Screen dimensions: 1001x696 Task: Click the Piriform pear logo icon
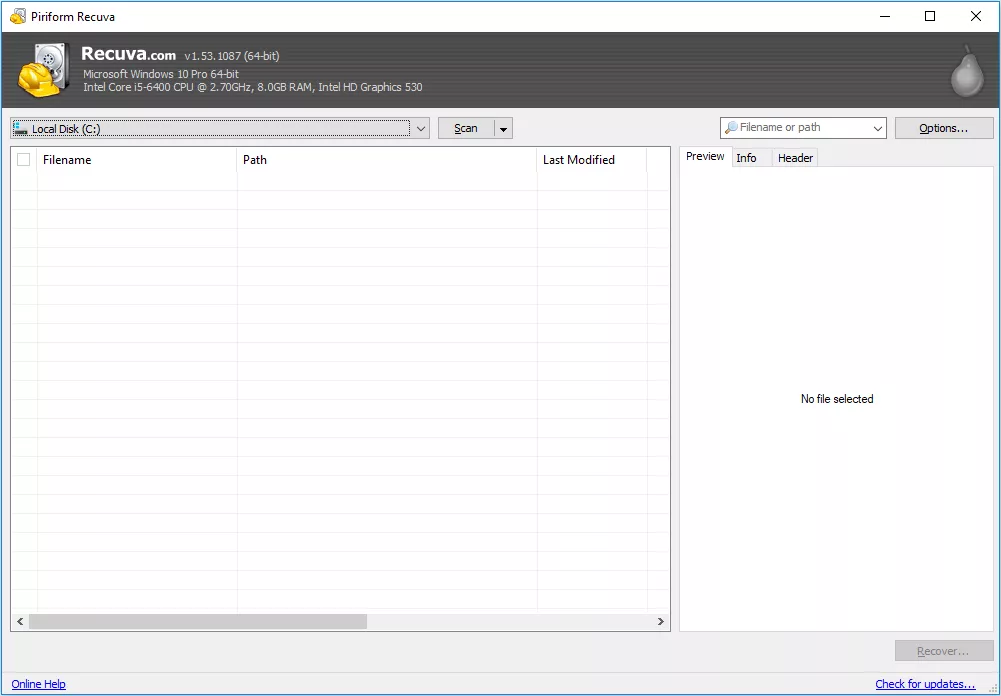click(966, 71)
